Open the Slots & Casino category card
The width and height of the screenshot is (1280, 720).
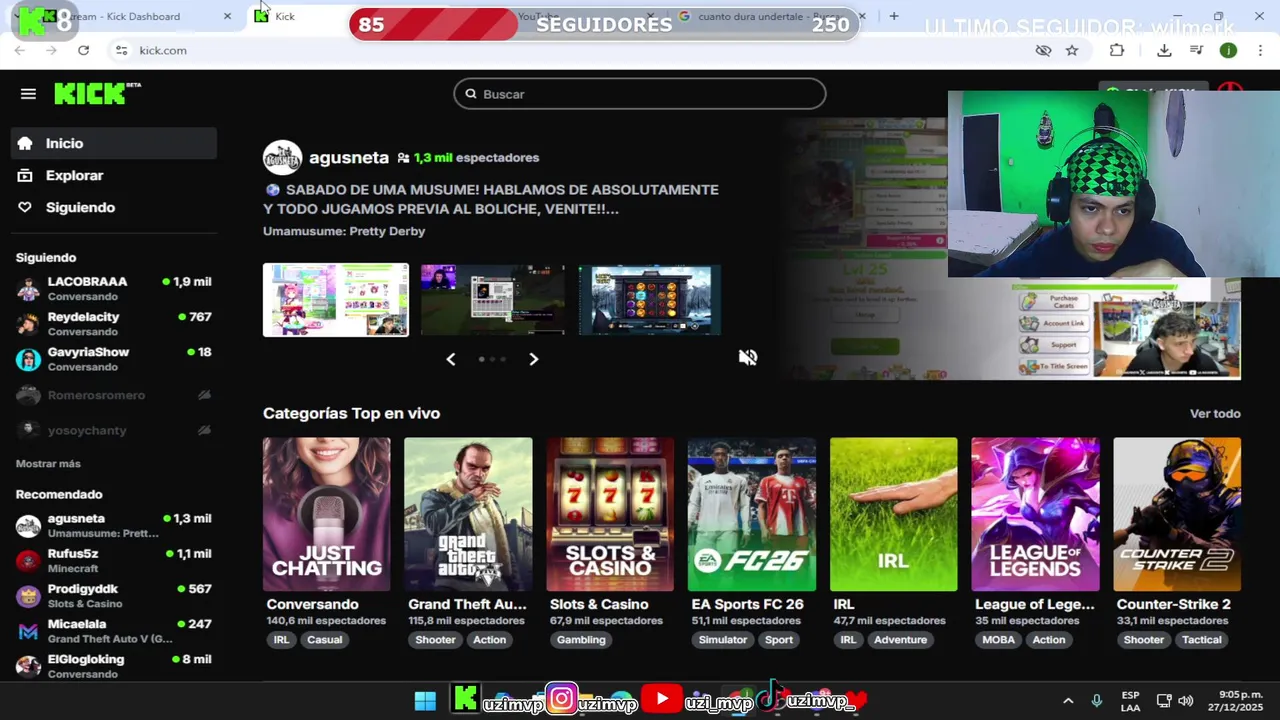tap(610, 514)
